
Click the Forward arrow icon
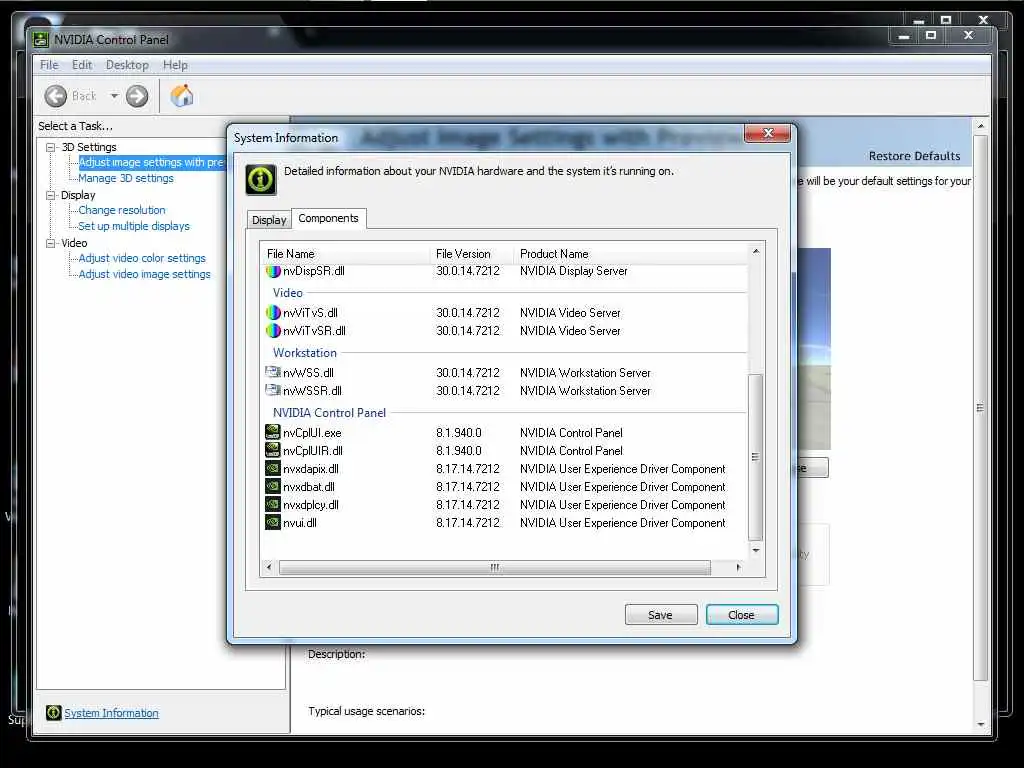pyautogui.click(x=136, y=96)
